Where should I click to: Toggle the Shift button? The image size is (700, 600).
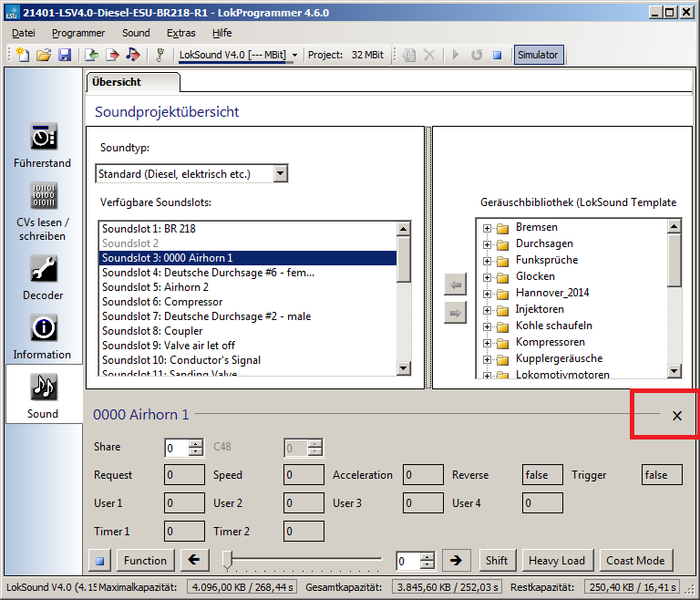point(496,560)
